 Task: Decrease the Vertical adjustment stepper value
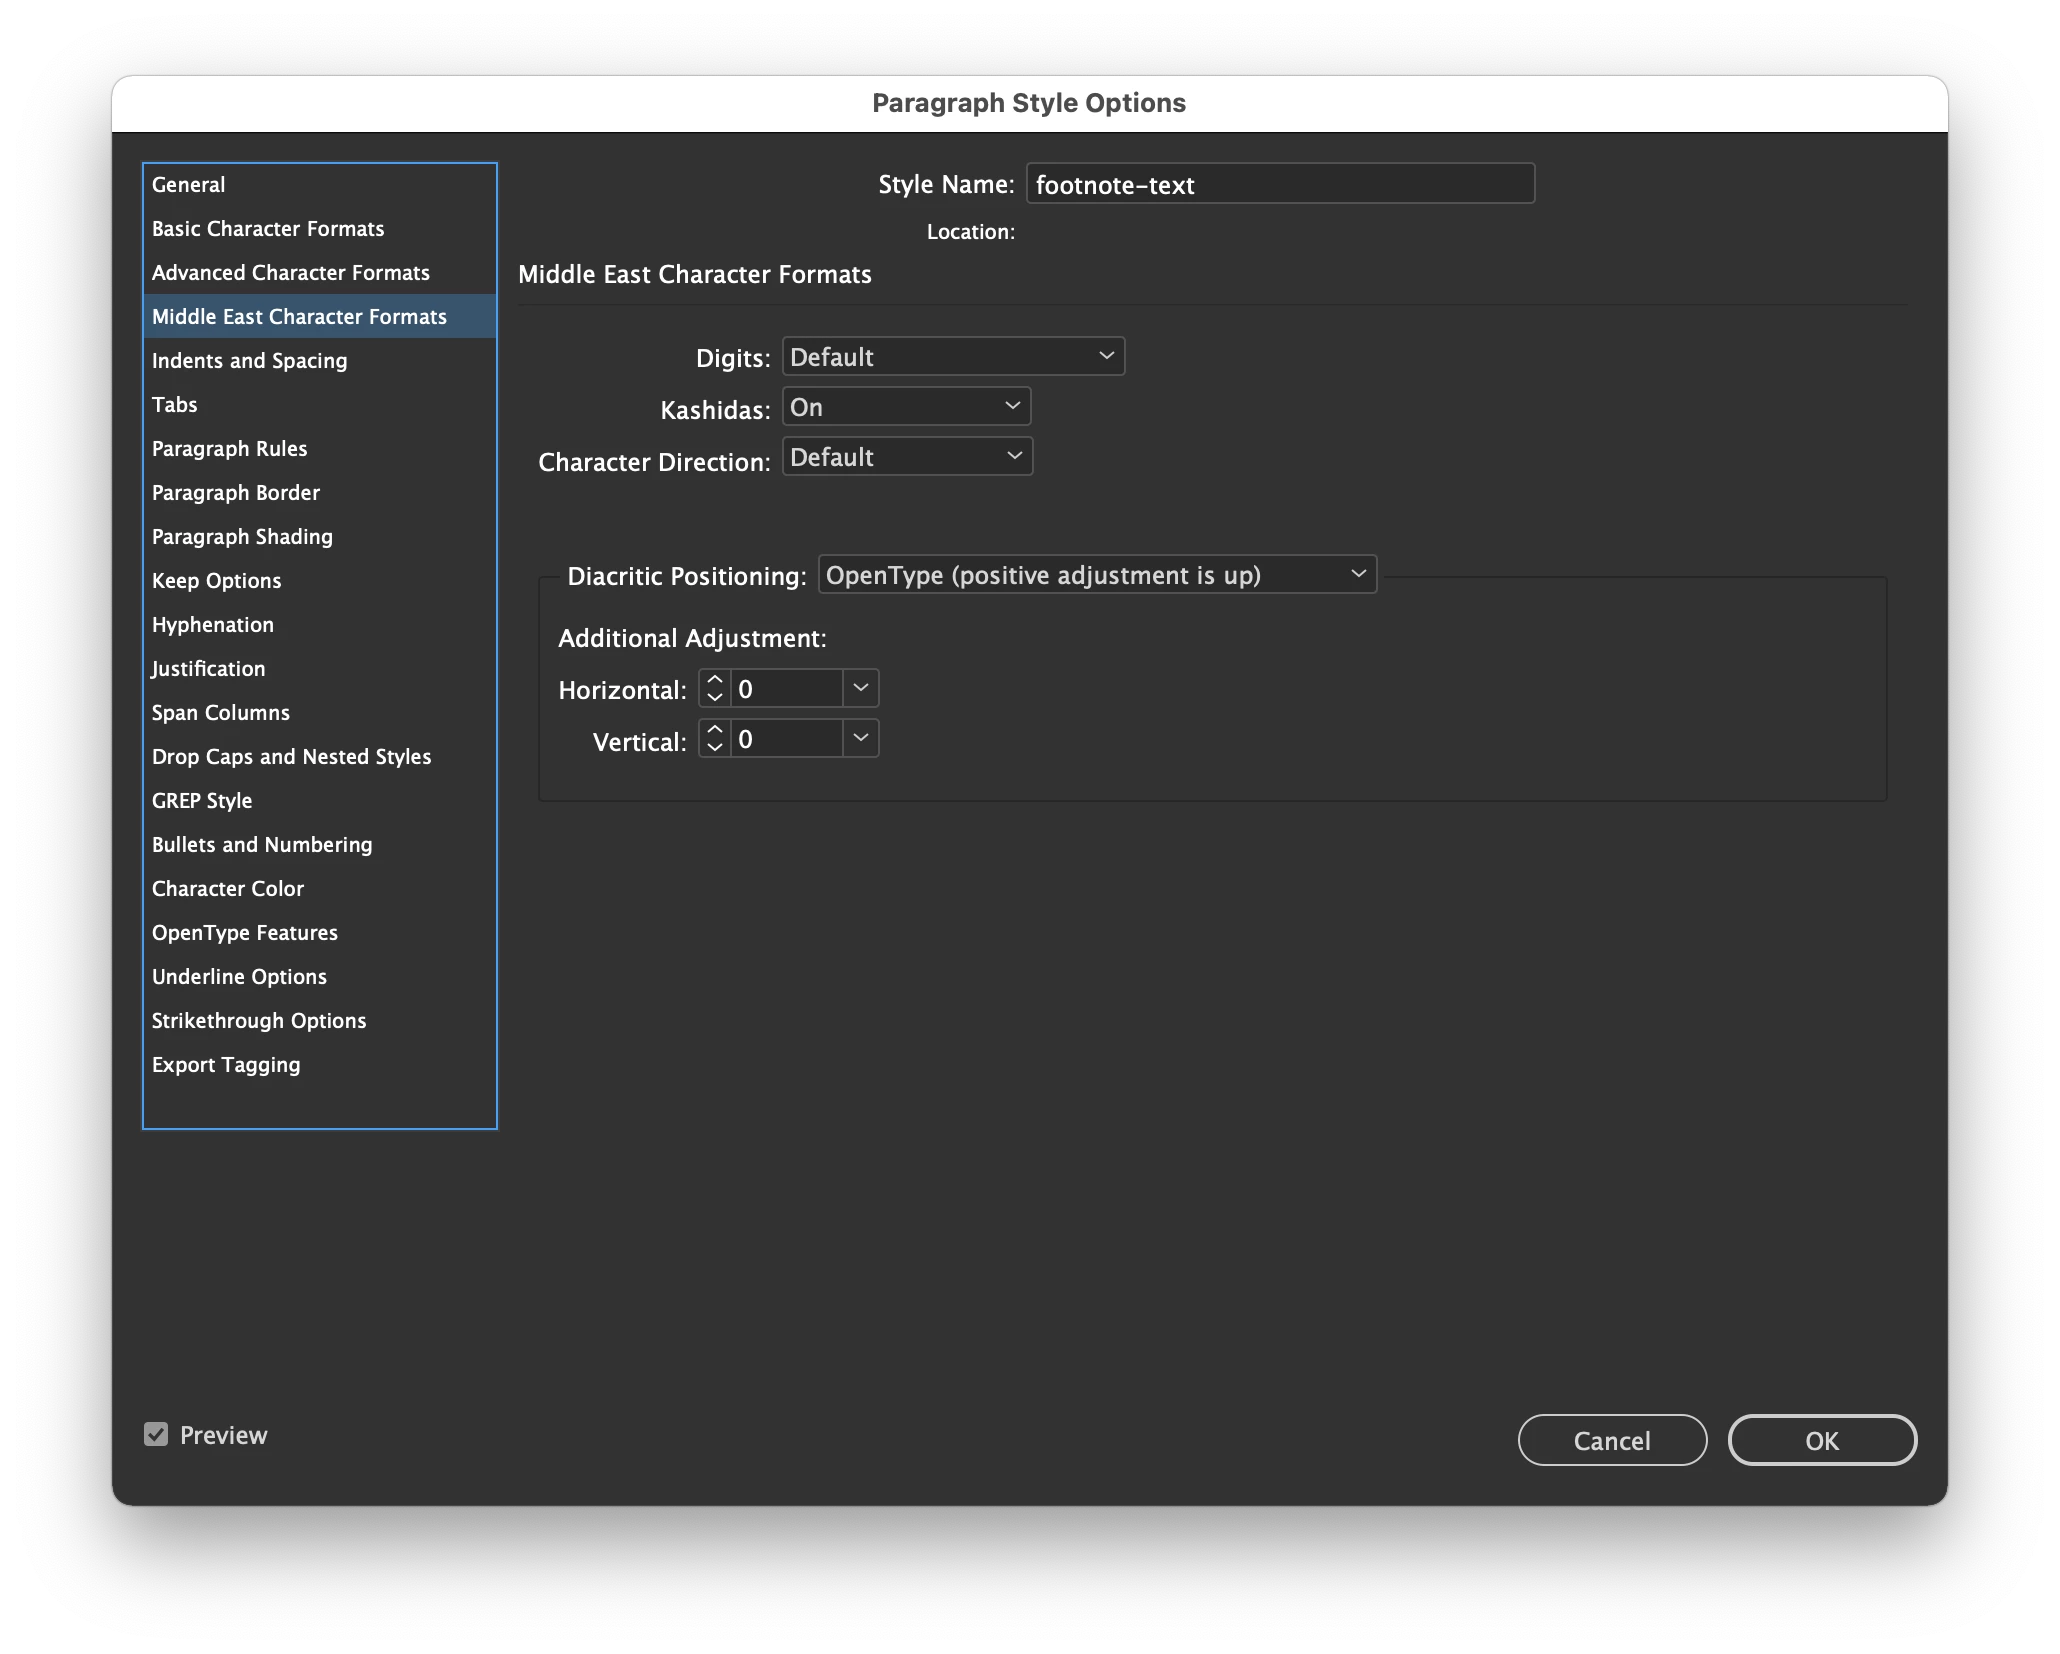[x=714, y=748]
